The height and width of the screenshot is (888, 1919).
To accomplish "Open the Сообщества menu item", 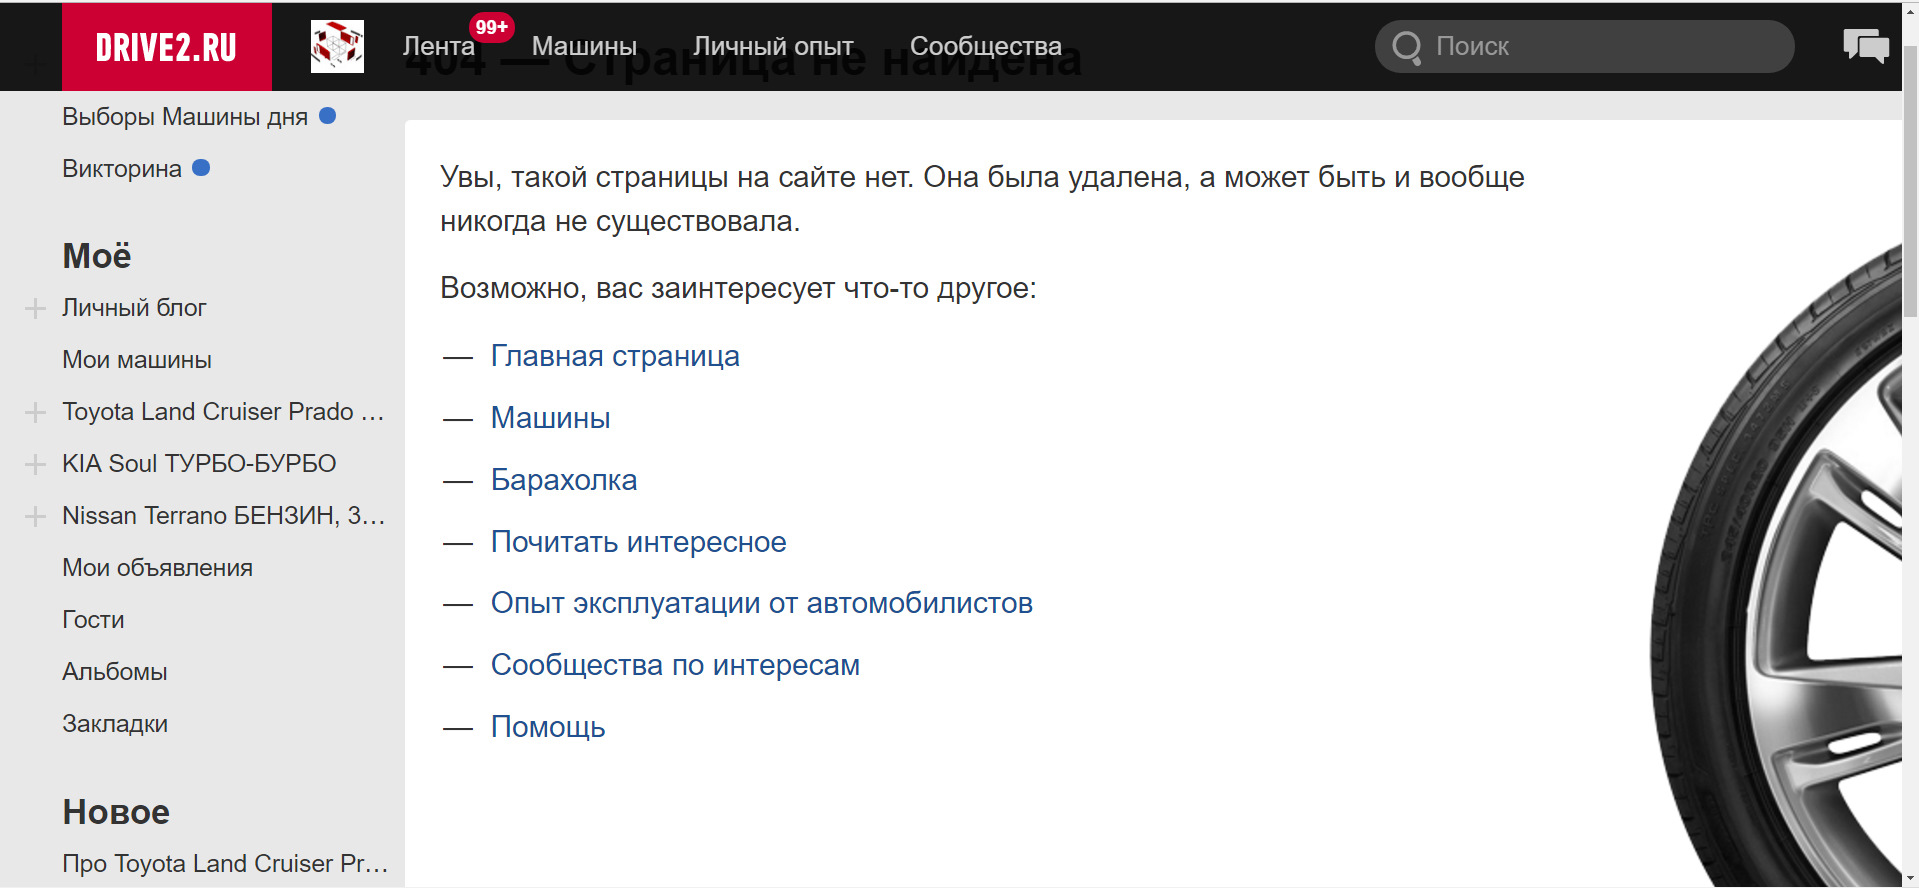I will pos(985,46).
